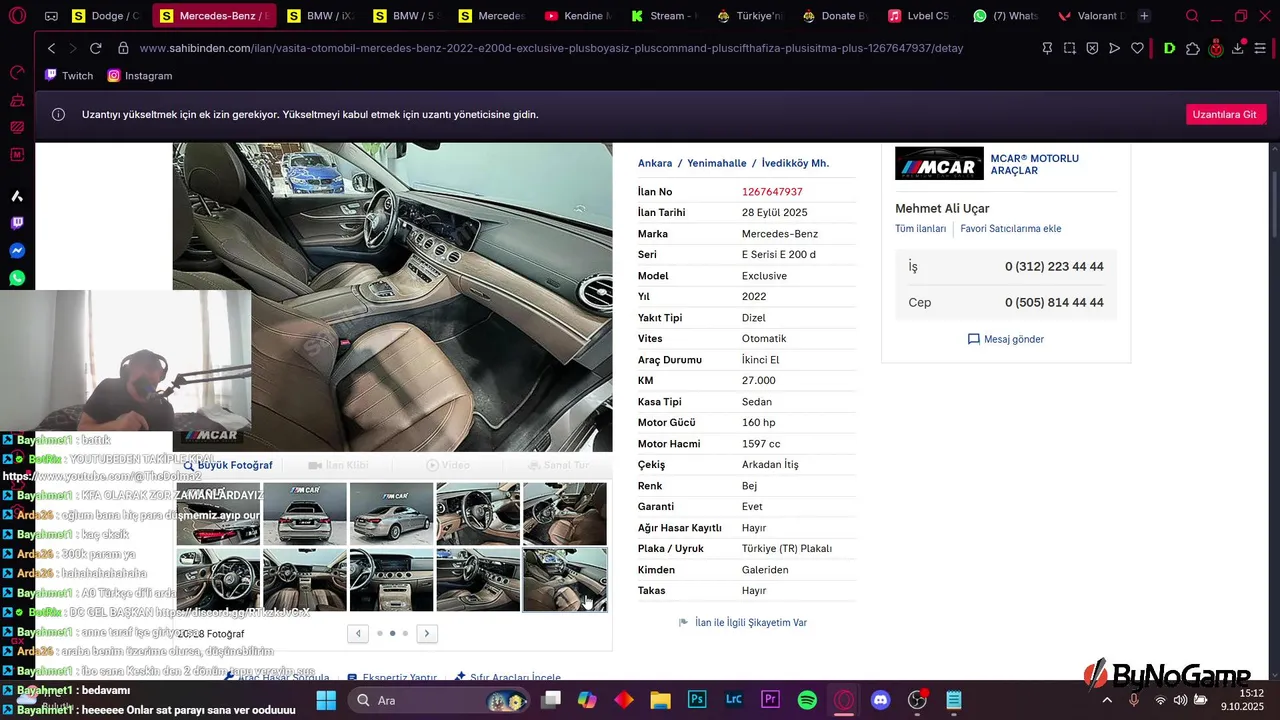This screenshot has height=720, width=1280.
Task: Open MCAR Motorlu Araçlar store link
Action: [1034, 164]
